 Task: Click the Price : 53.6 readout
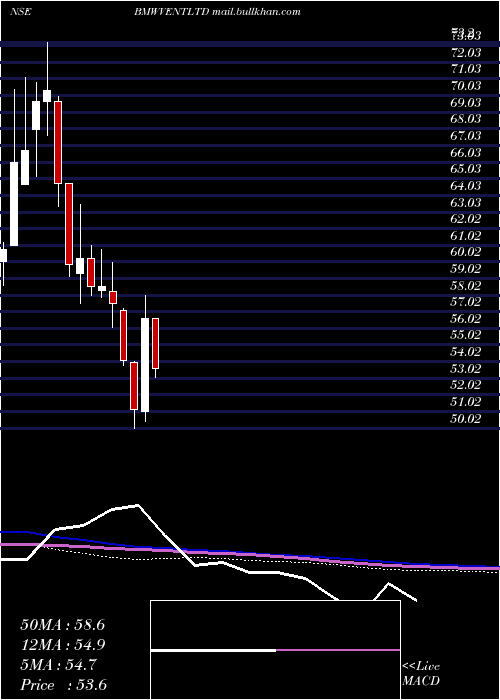pos(62,685)
